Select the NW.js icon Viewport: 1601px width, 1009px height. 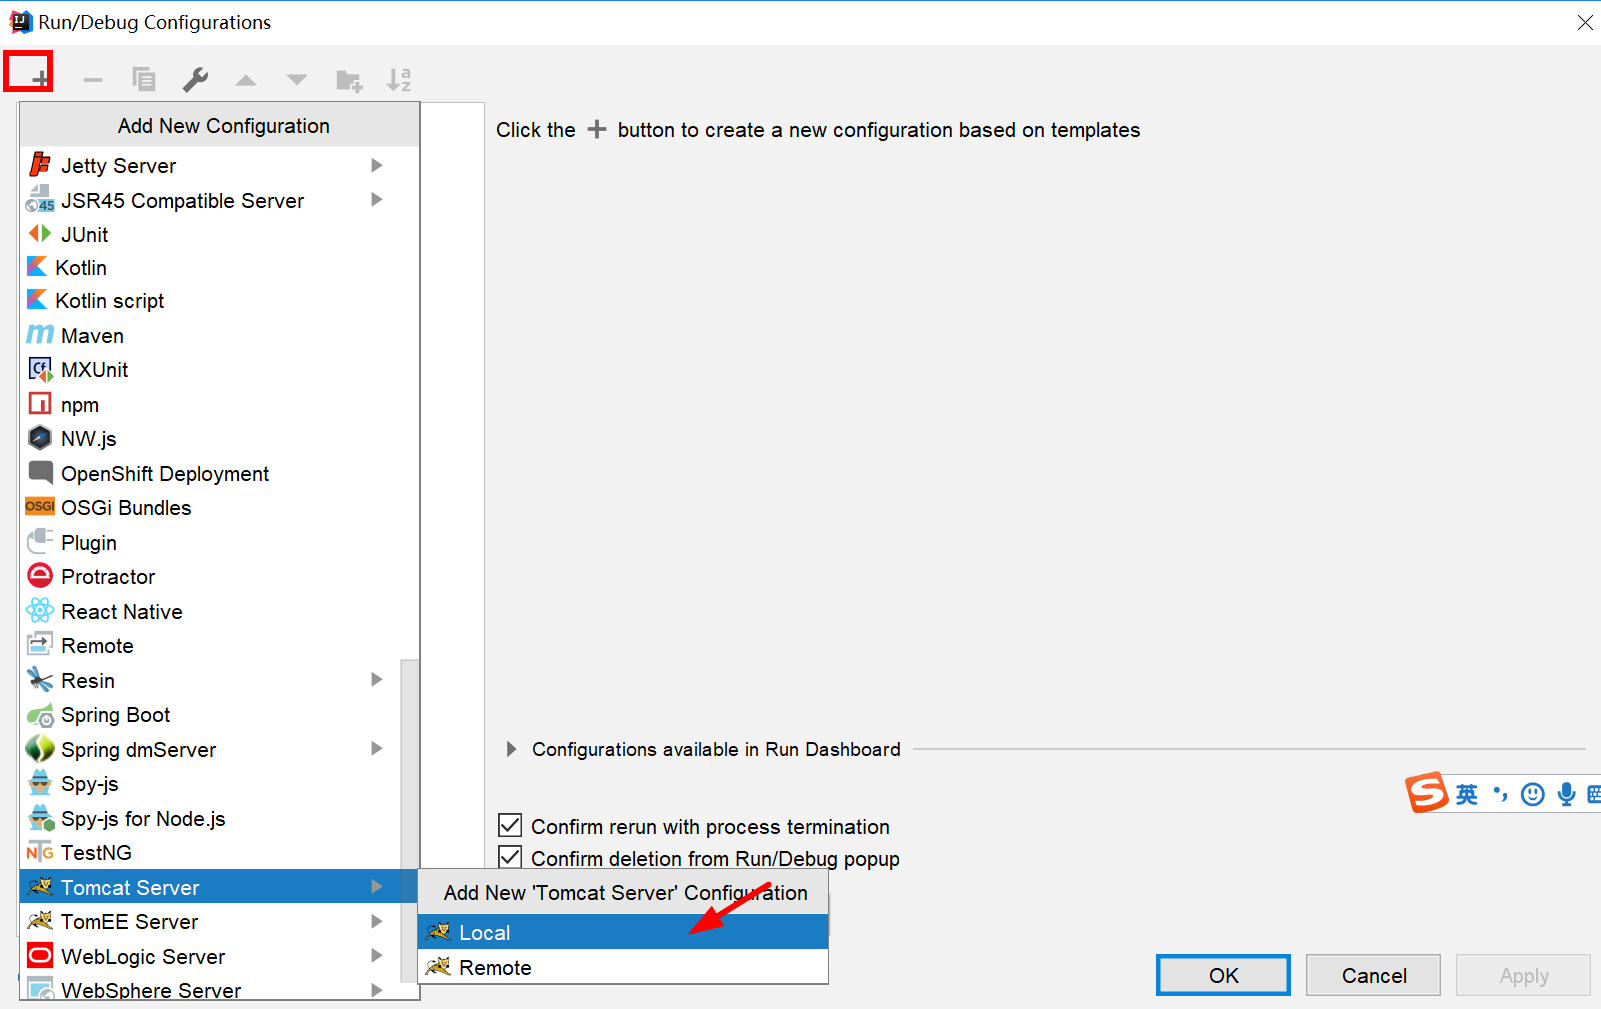coord(40,437)
